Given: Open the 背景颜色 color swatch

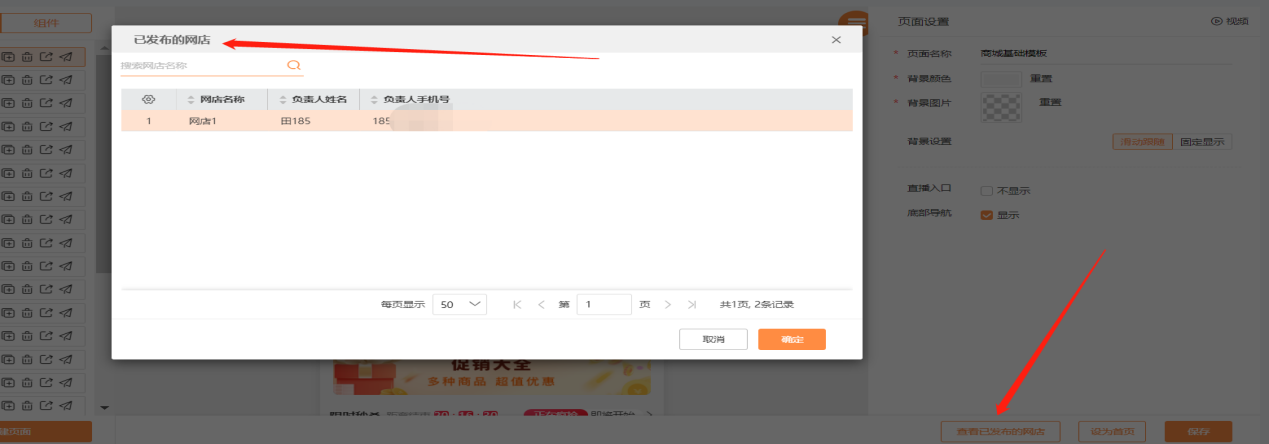Looking at the screenshot, I should pyautogui.click(x=1001, y=78).
